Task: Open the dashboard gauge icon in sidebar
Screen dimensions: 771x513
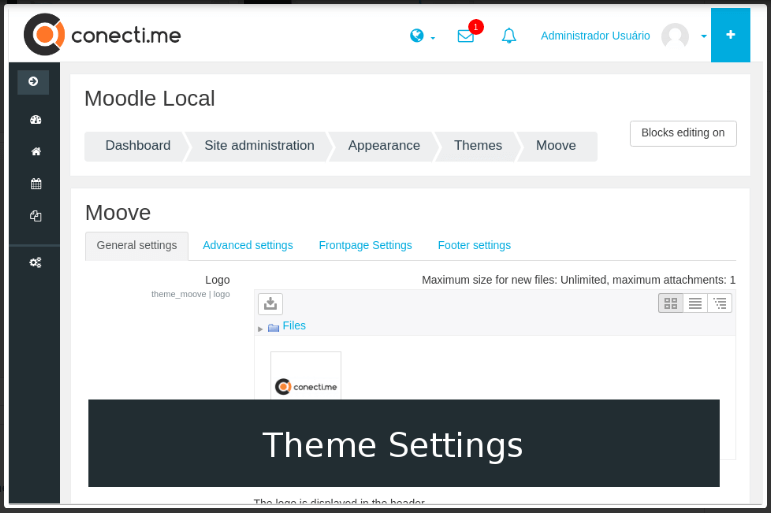Action: pos(35,120)
